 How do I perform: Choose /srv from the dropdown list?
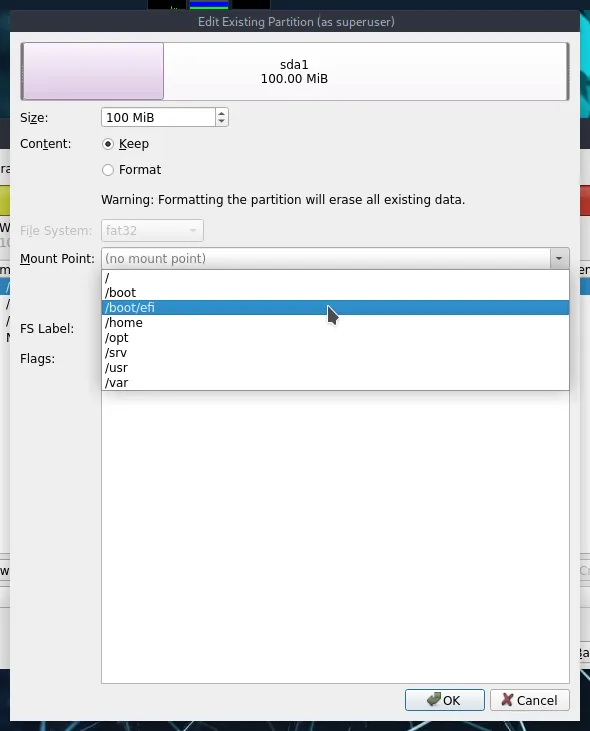336,352
